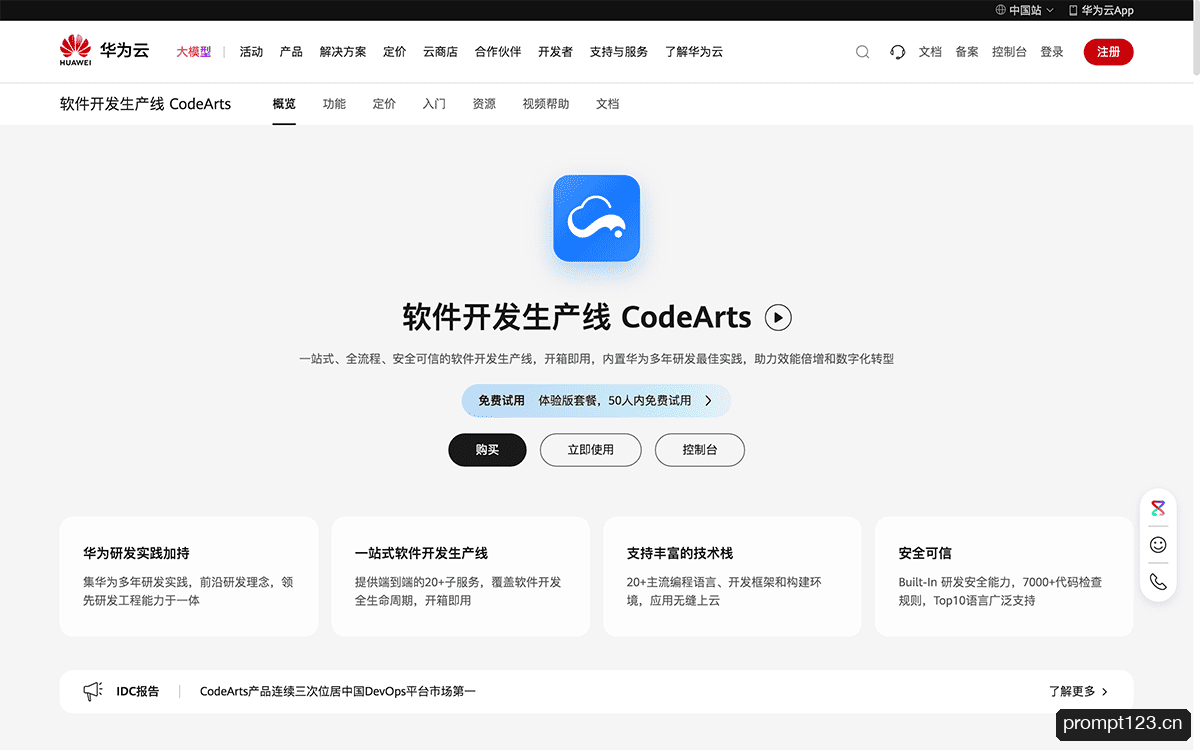Image resolution: width=1200 pixels, height=750 pixels.
Task: Click the headset customer service icon
Action: [897, 52]
